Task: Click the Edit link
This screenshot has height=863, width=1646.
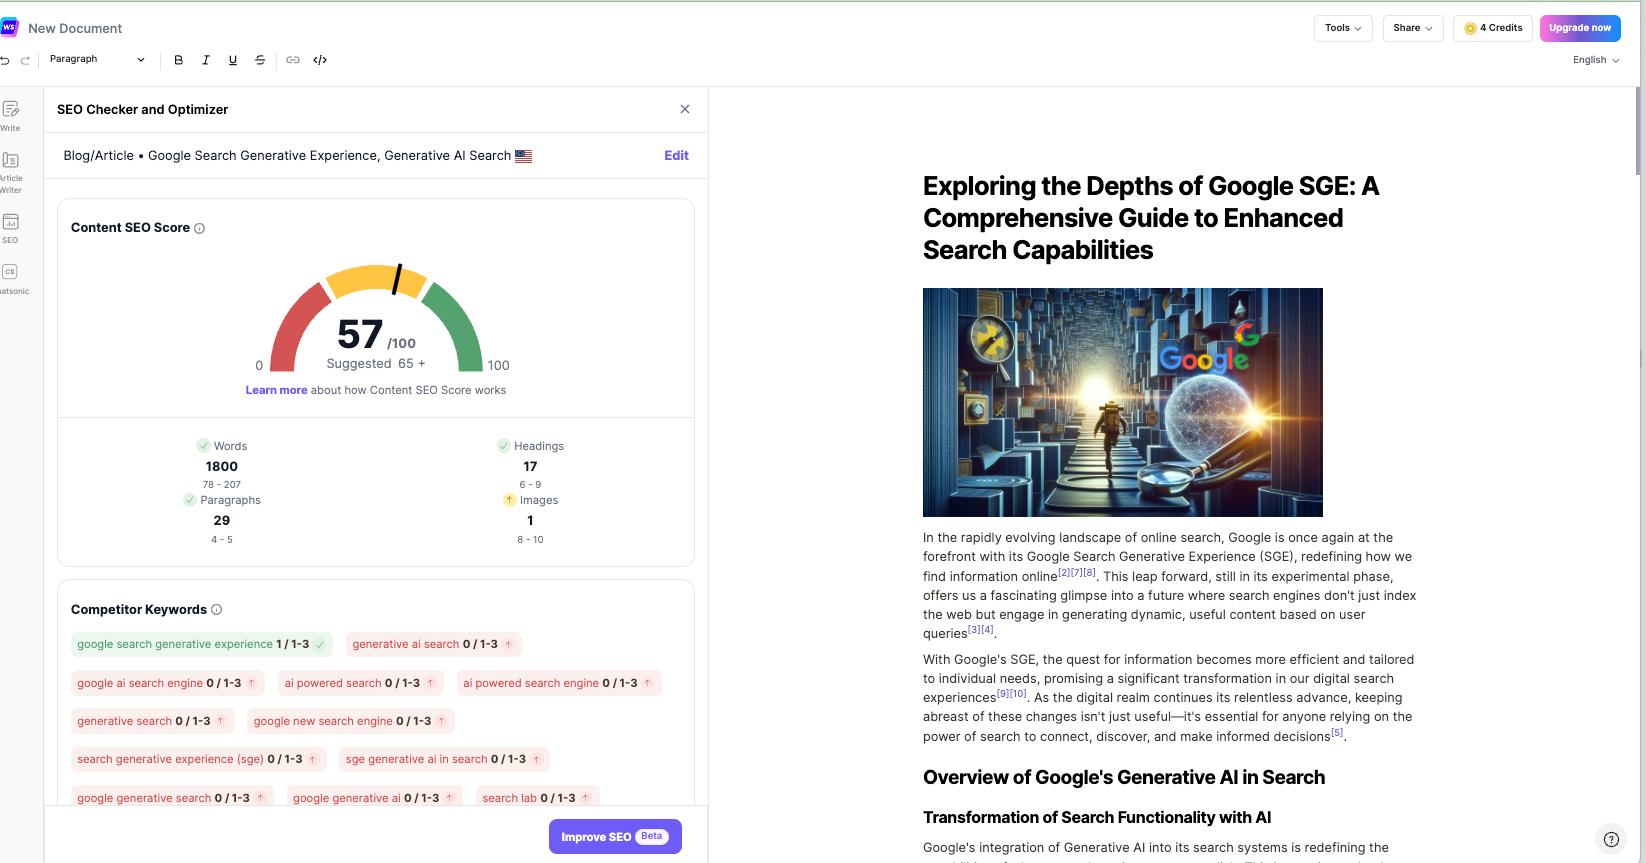Action: click(676, 155)
